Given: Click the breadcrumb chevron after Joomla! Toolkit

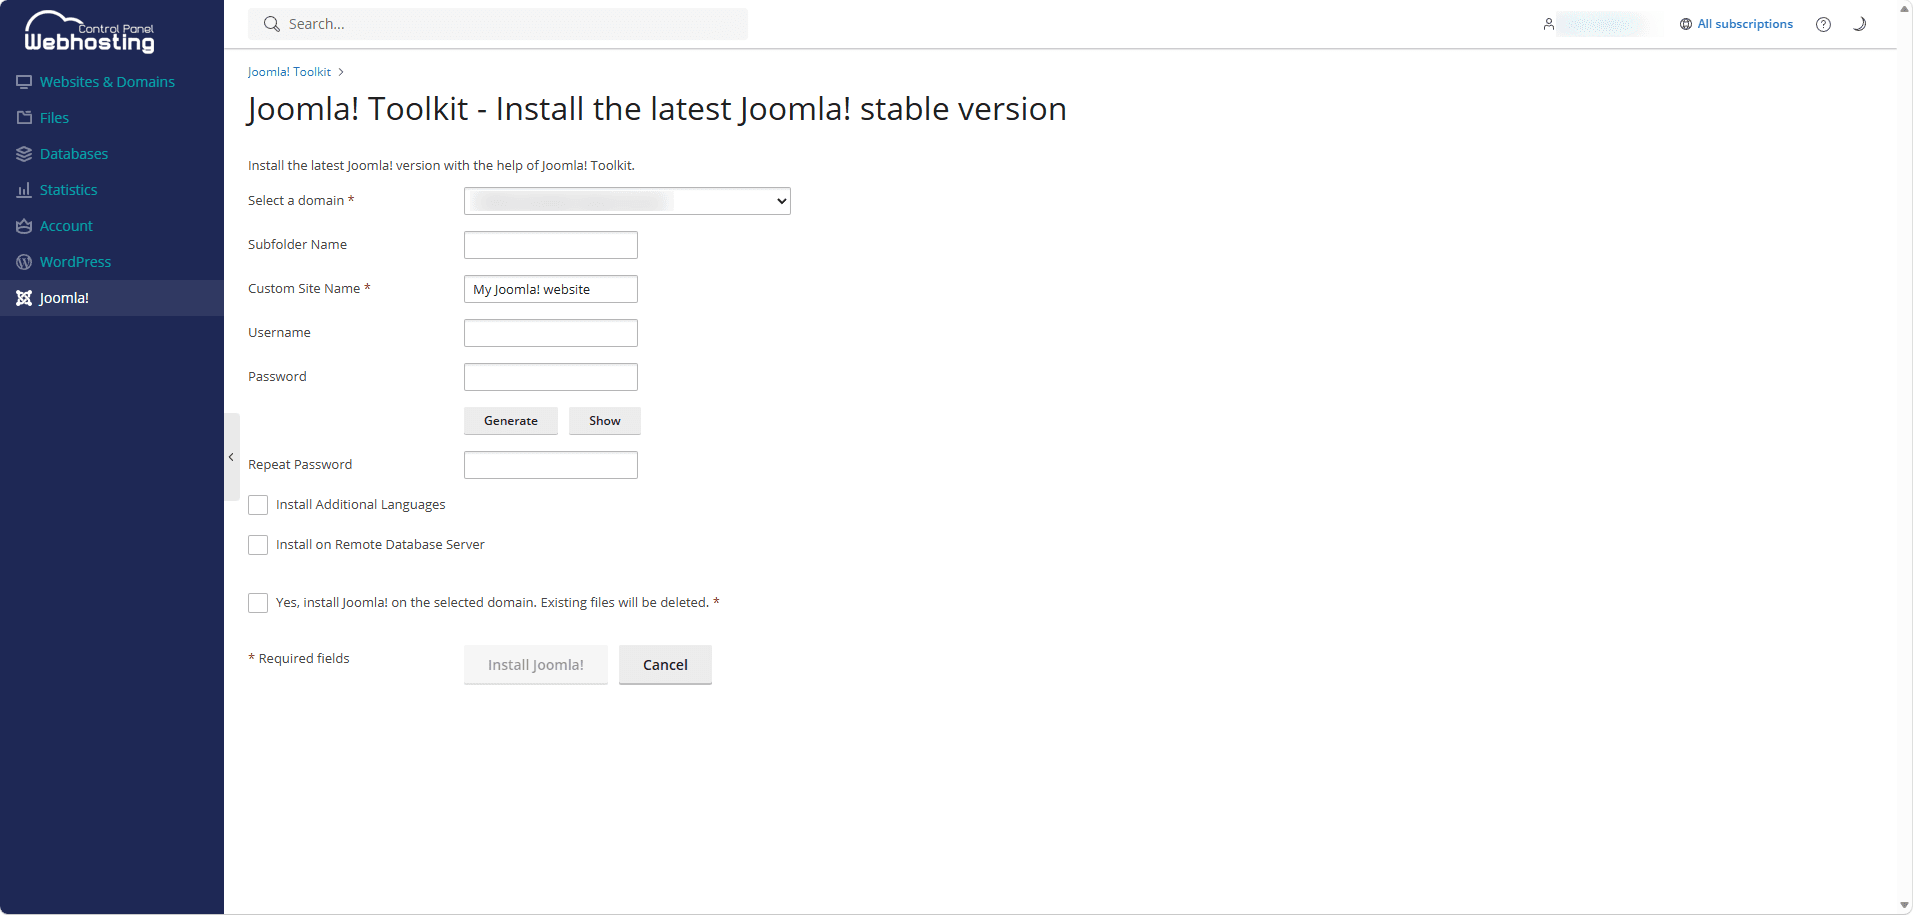Looking at the screenshot, I should [x=341, y=72].
